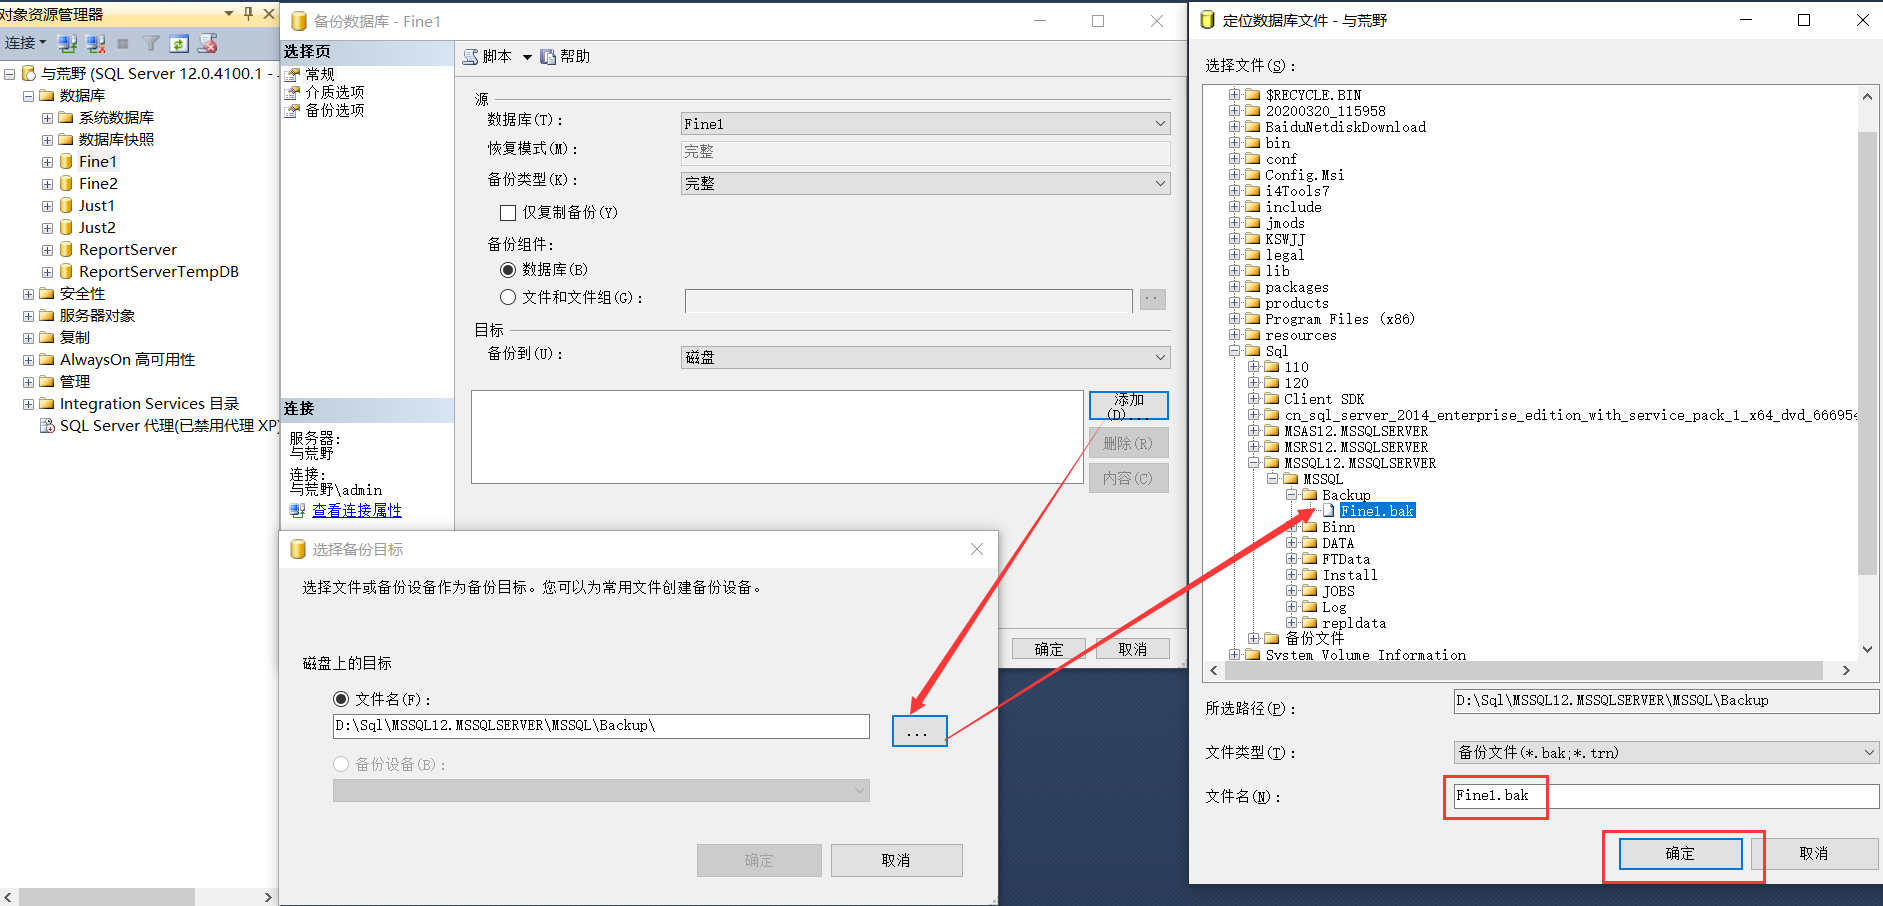Image resolution: width=1883 pixels, height=906 pixels.
Task: Select the 文件和文件组 radio button
Action: coord(508,297)
